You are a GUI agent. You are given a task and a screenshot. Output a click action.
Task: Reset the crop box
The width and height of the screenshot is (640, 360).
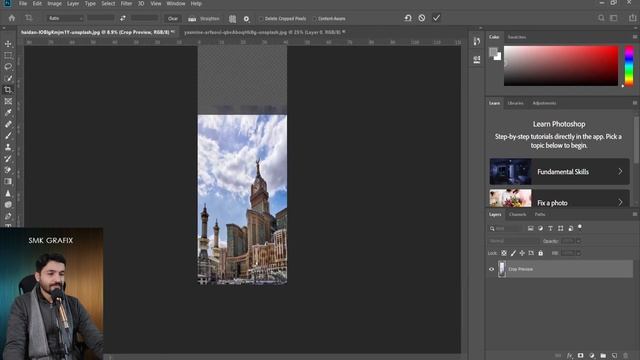coord(408,18)
